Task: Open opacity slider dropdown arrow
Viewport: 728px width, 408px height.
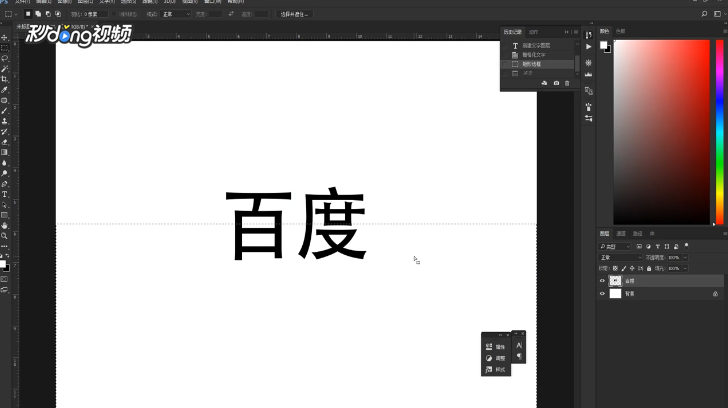Action: tap(685, 258)
